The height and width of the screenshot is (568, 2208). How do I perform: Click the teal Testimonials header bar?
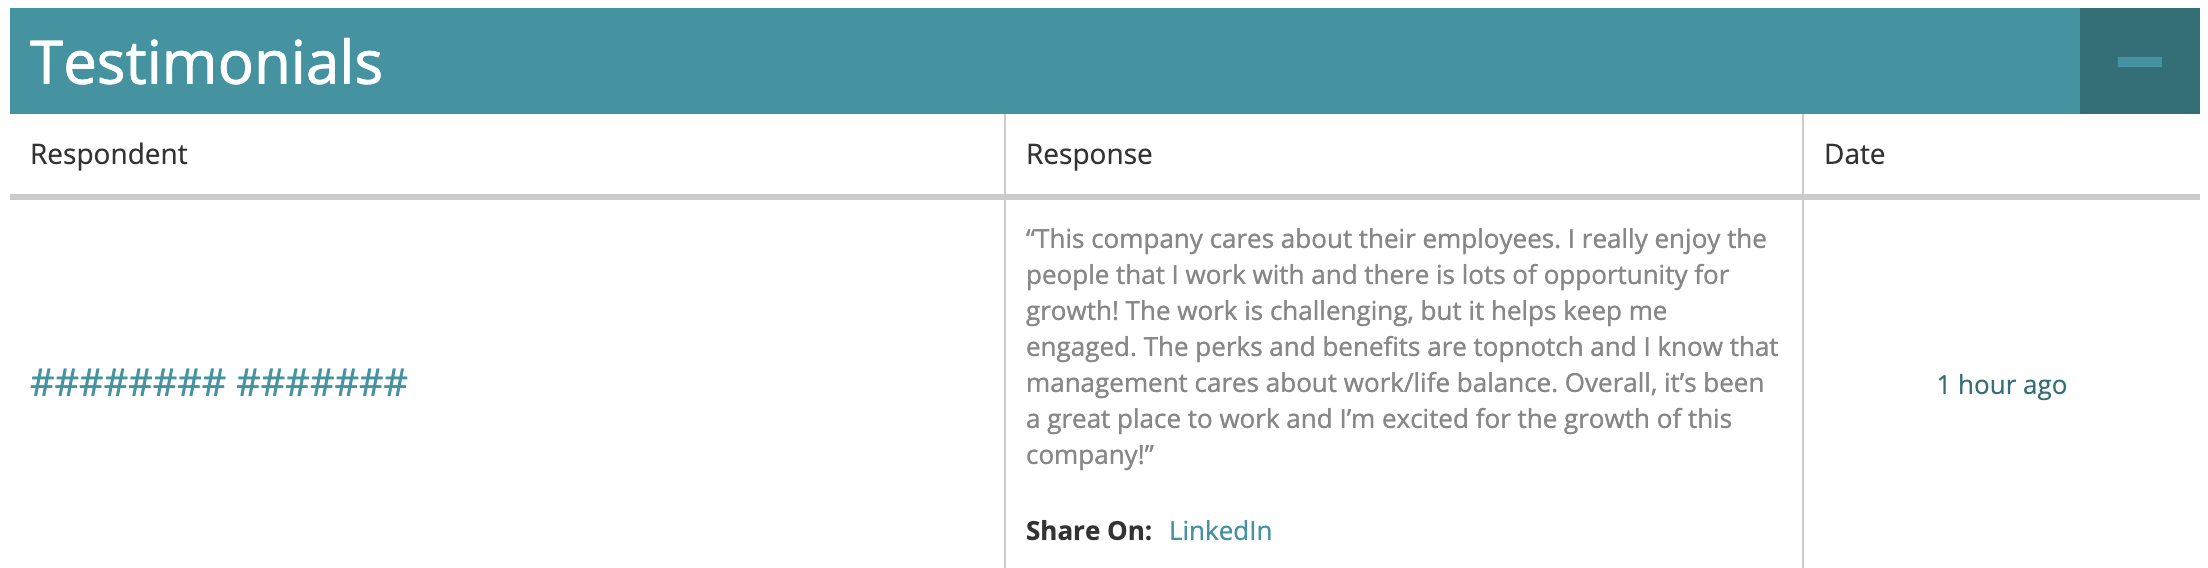[1045, 61]
